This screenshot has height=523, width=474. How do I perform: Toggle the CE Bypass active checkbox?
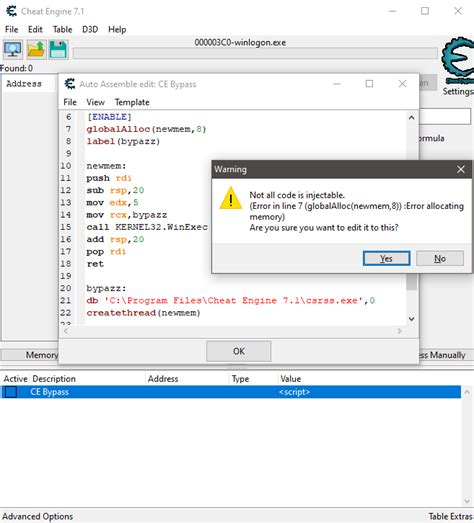pos(11,392)
